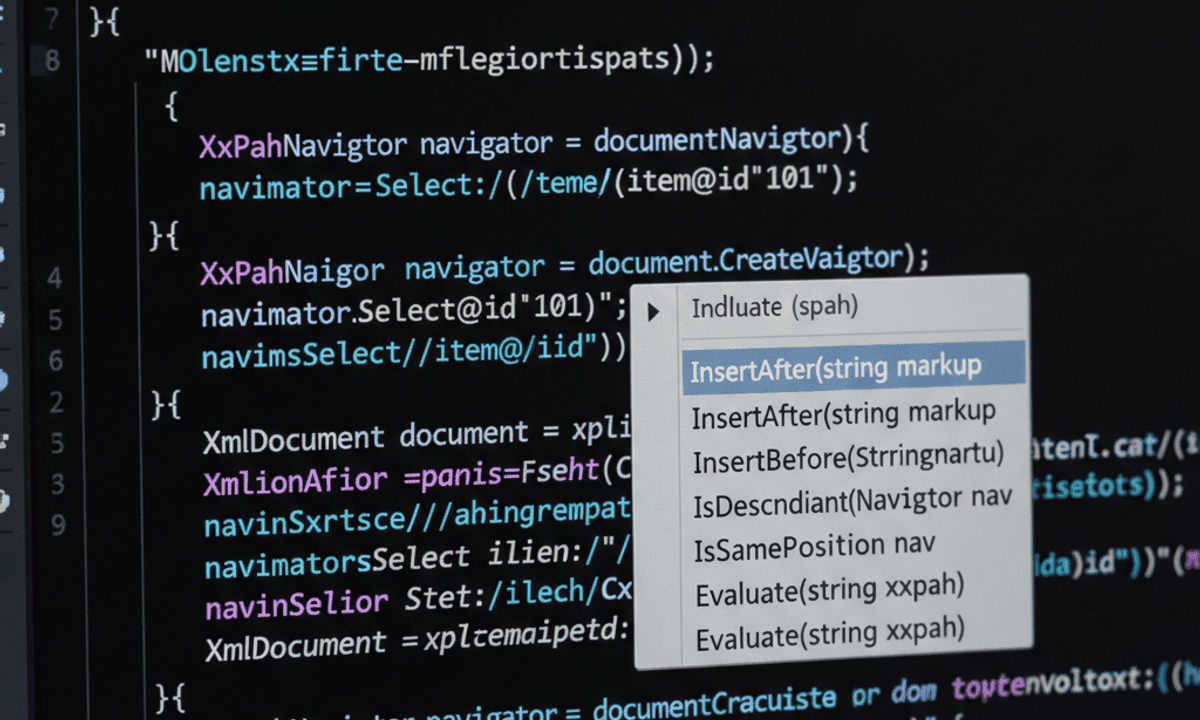Click the tiny gutter icon above line number 4

point(45,240)
